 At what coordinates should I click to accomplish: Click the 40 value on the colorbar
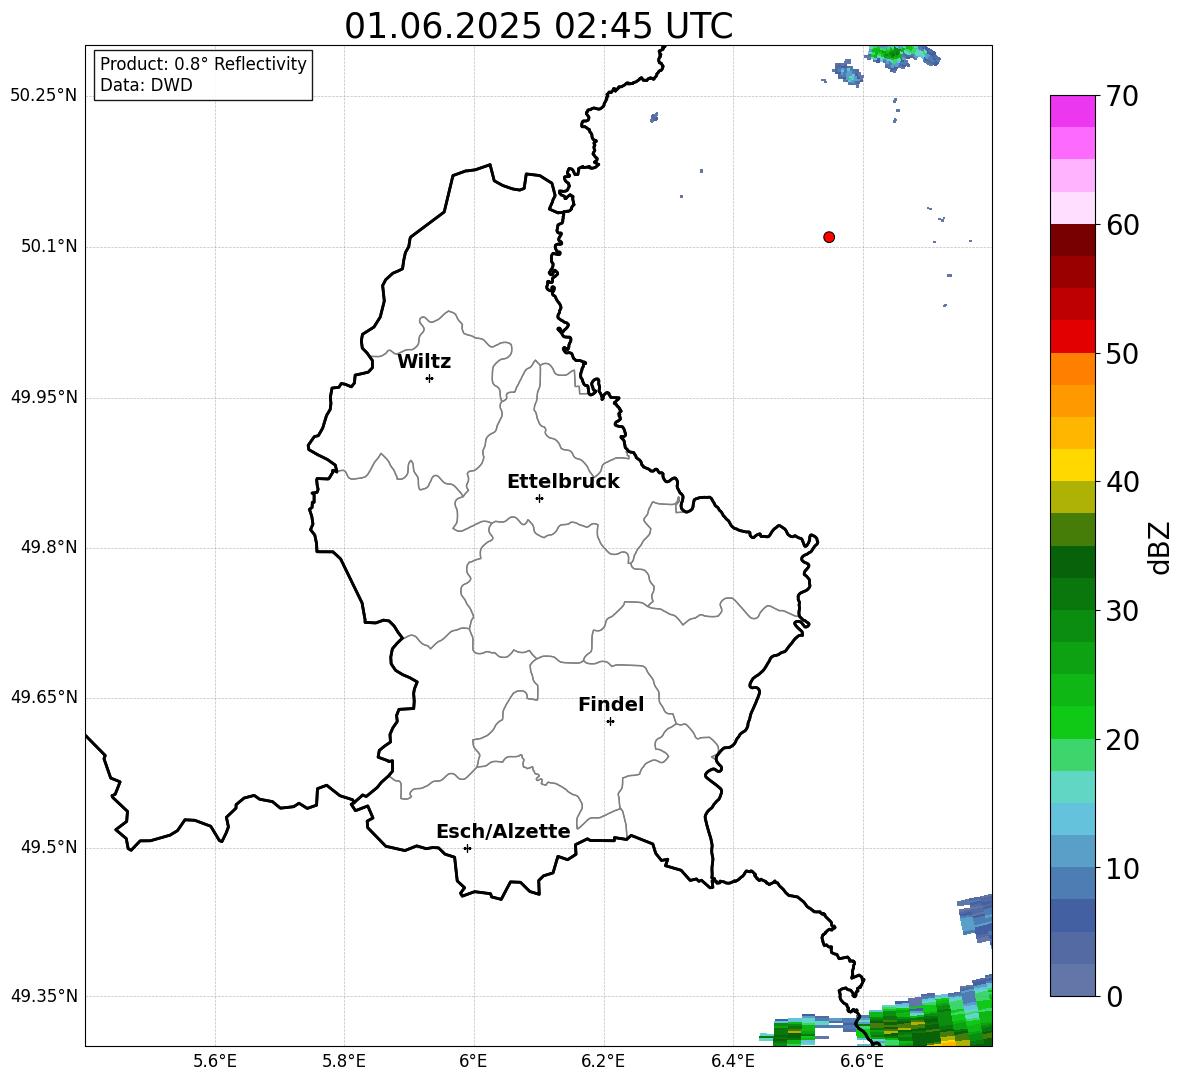coord(1122,482)
